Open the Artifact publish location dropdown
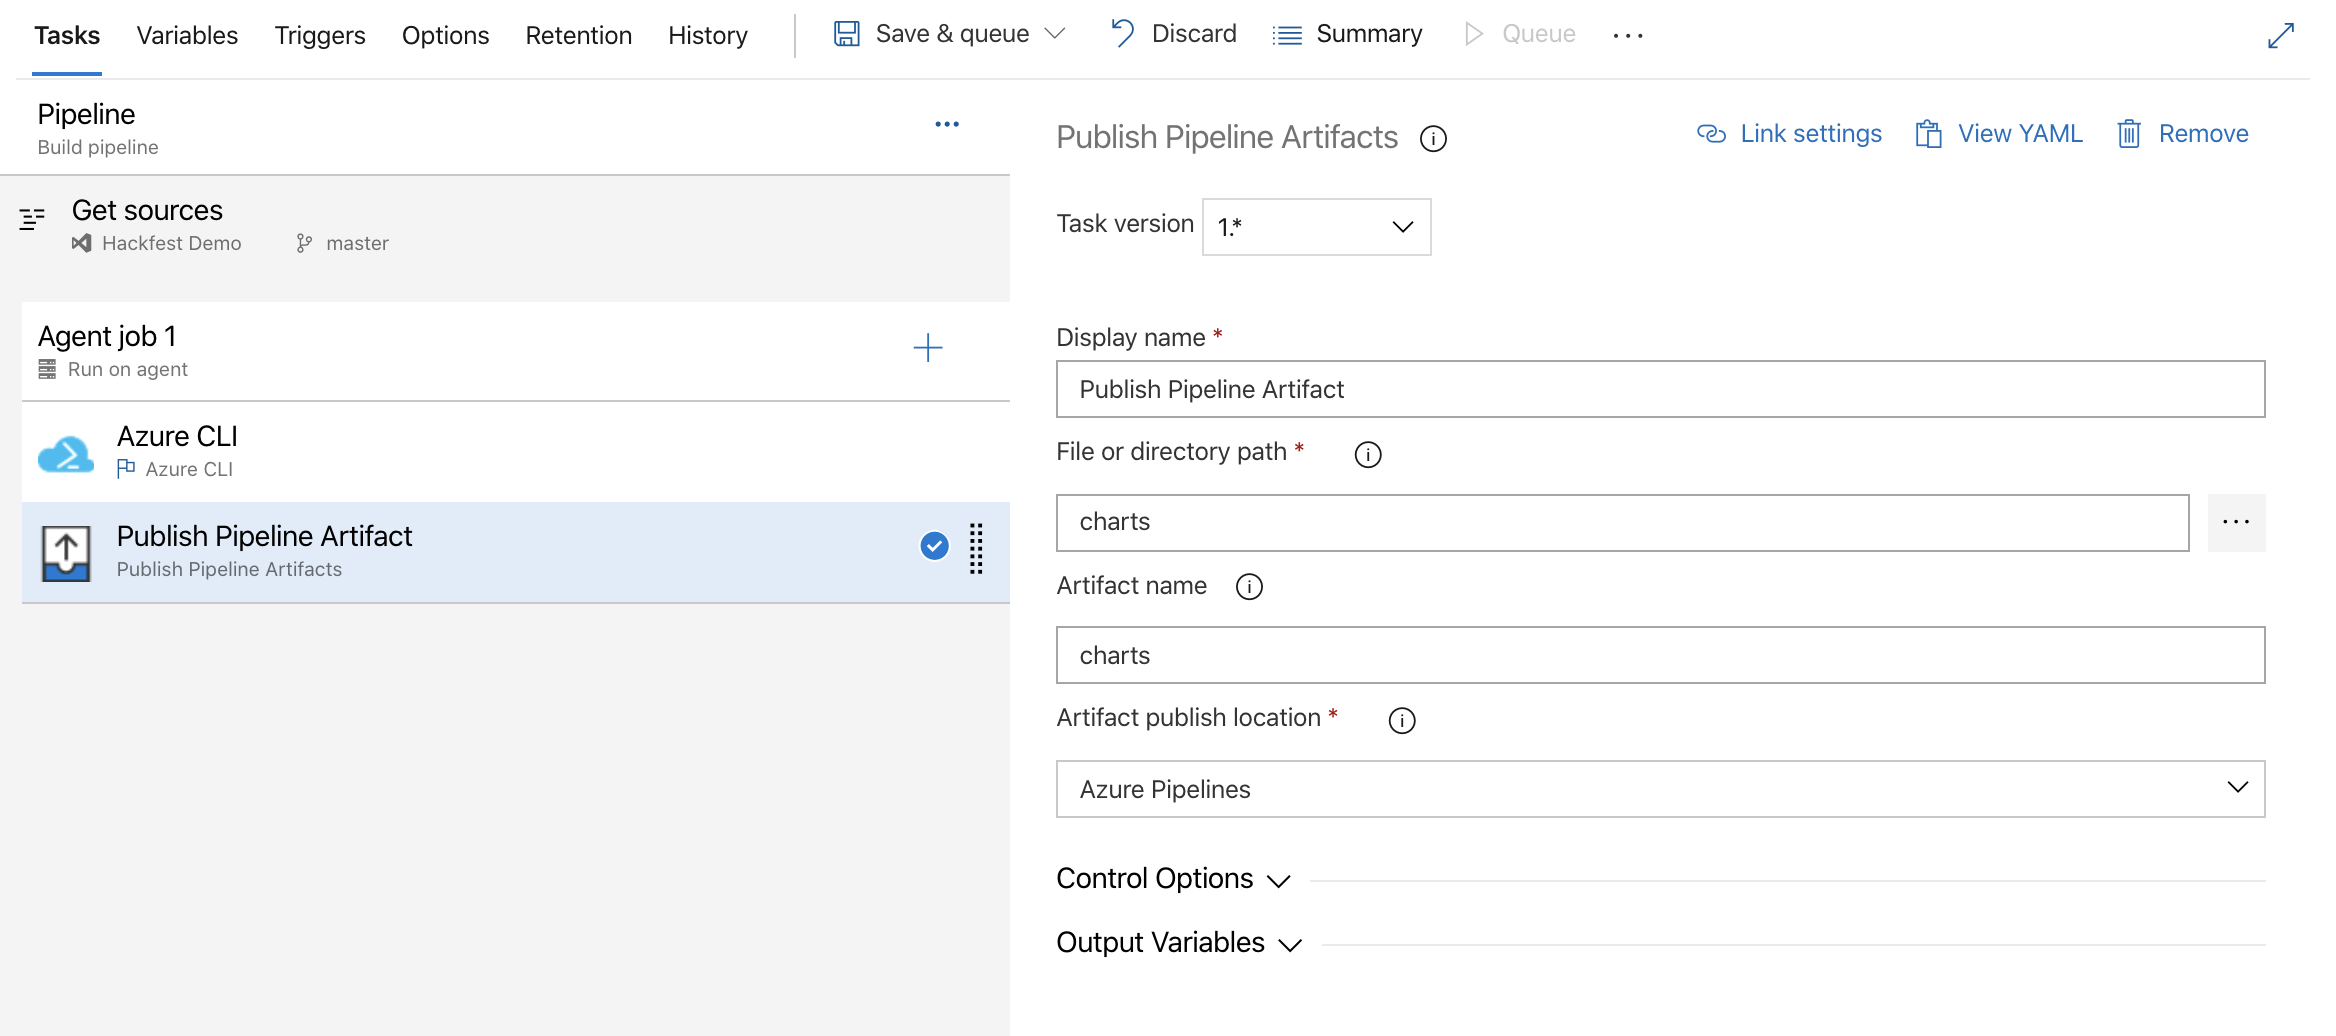This screenshot has width=2336, height=1036. 1660,789
